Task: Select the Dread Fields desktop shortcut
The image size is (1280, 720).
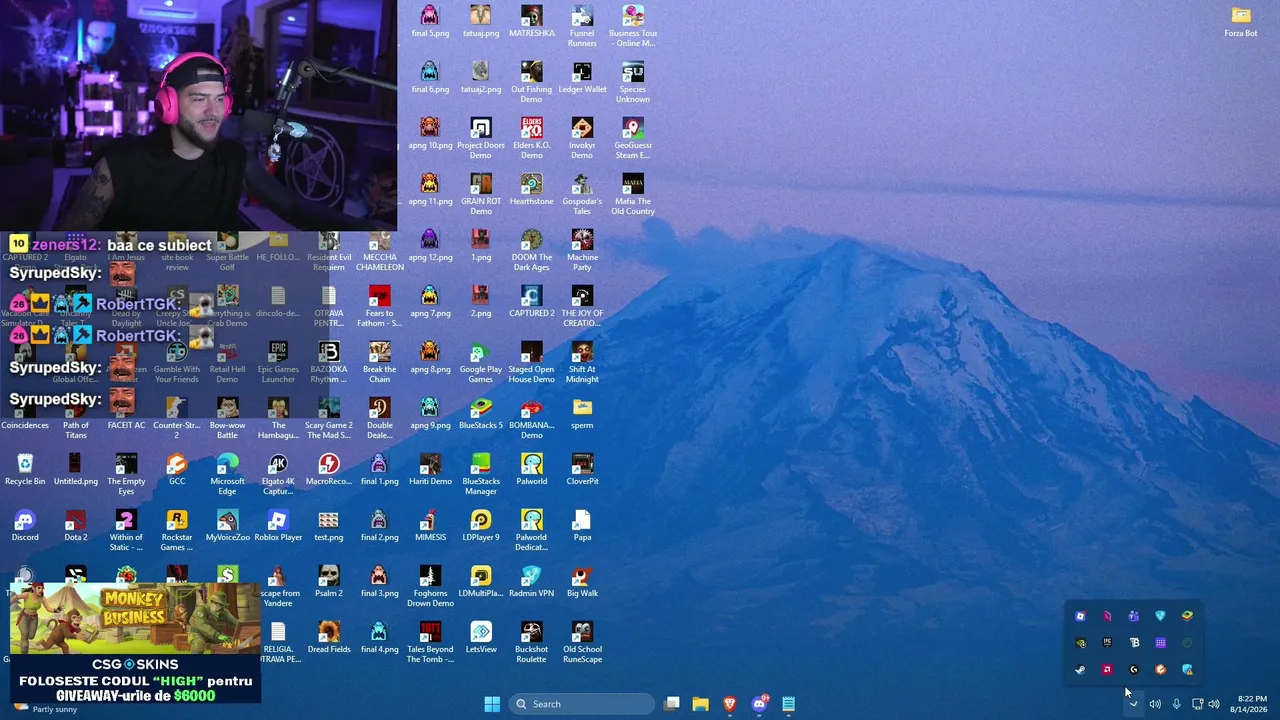Action: (329, 638)
